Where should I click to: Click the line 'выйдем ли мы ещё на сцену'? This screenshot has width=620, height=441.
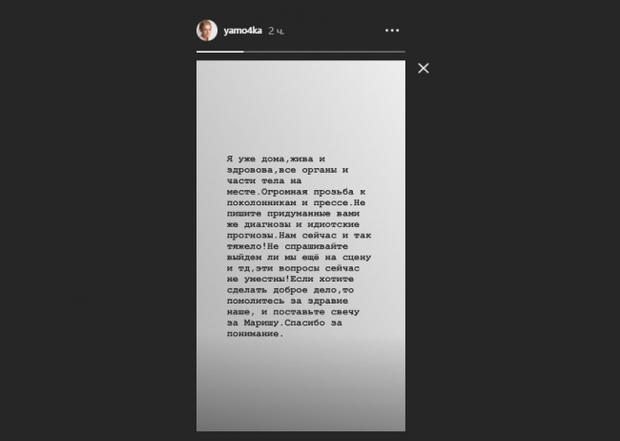coord(299,257)
